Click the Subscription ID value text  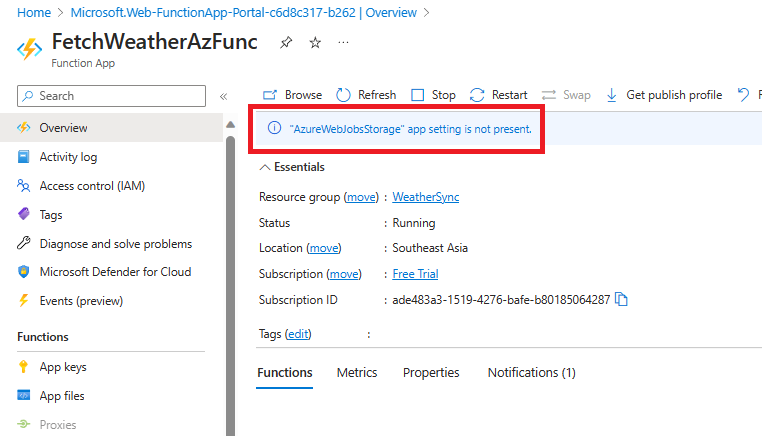[501, 300]
